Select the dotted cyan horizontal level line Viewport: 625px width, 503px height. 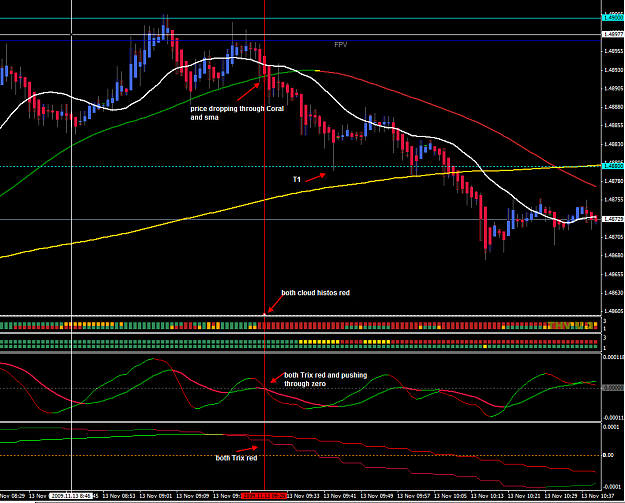tap(301, 166)
